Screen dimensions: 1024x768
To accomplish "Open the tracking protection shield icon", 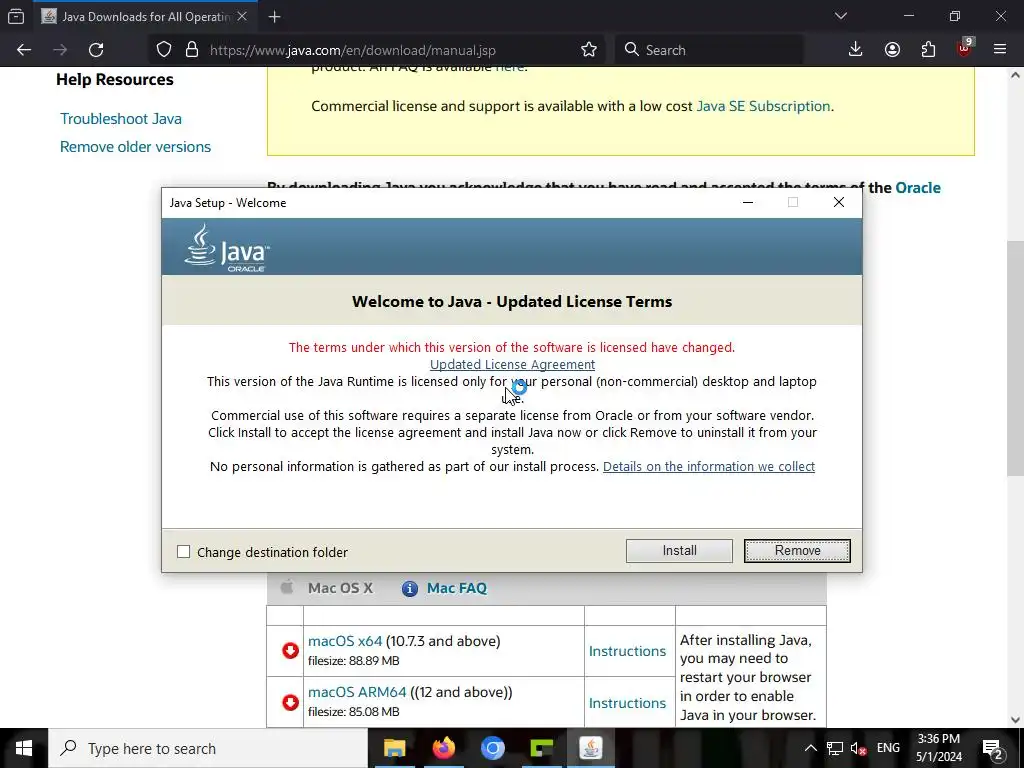I will pos(164,50).
